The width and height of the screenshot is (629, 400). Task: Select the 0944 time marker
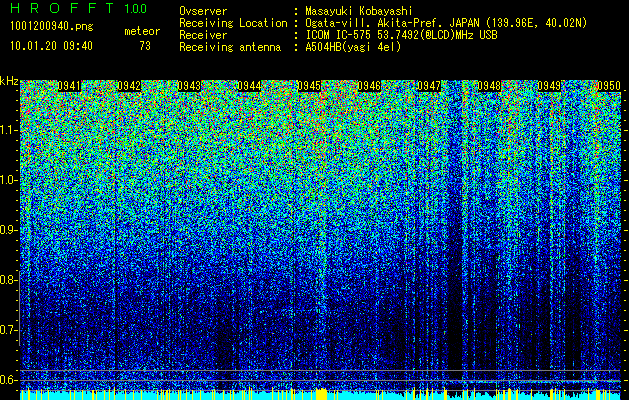249,86
